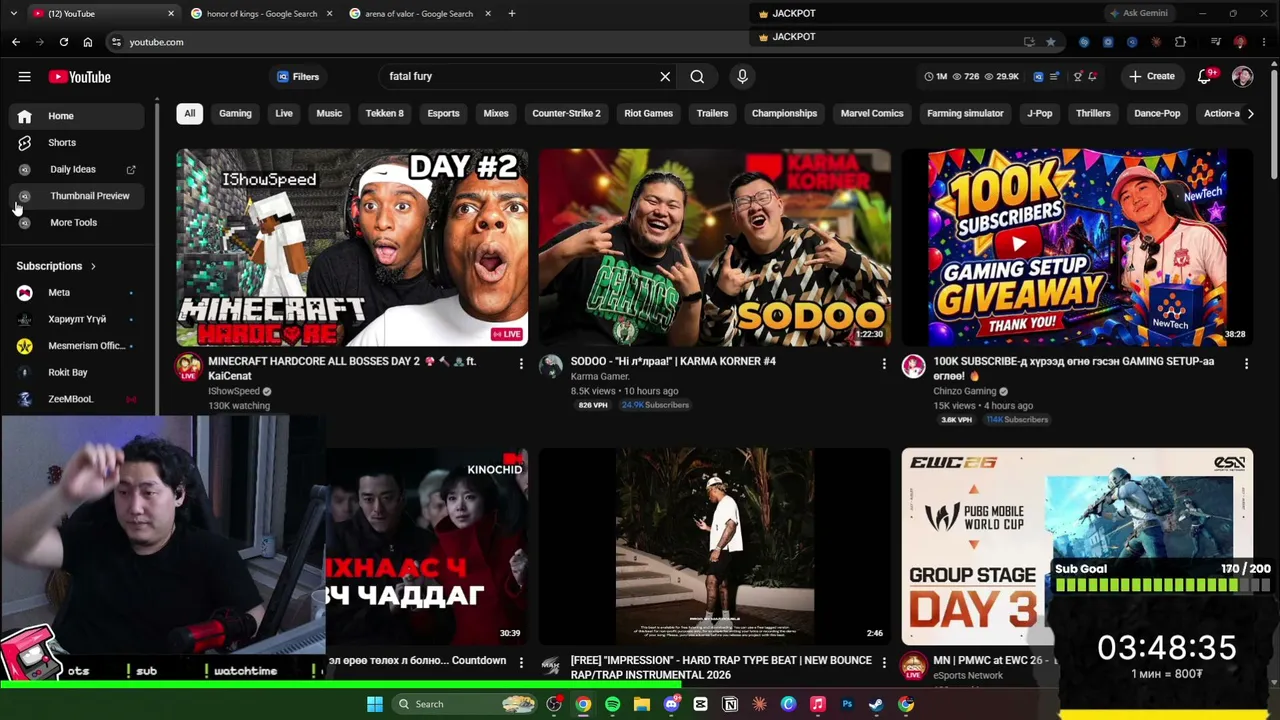
Task: Click Ask Gemini in the title bar
Action: pos(1138,14)
